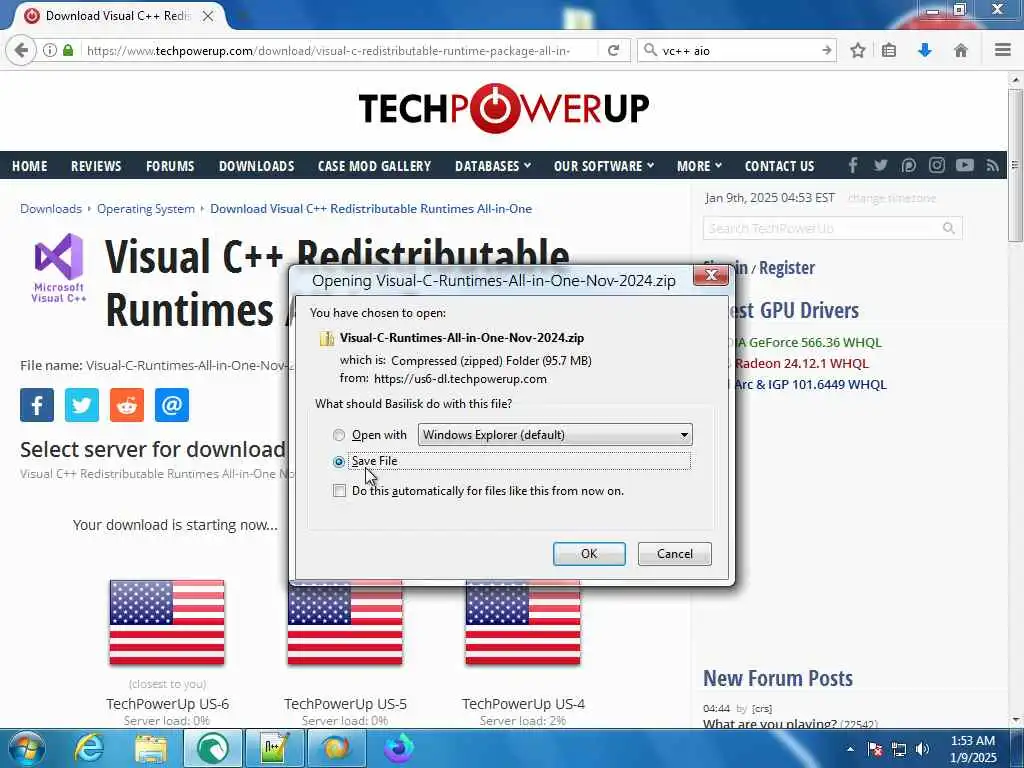Click the vc++ aio search box
Screen dimensions: 1024x768
pyautogui.click(x=737, y=50)
